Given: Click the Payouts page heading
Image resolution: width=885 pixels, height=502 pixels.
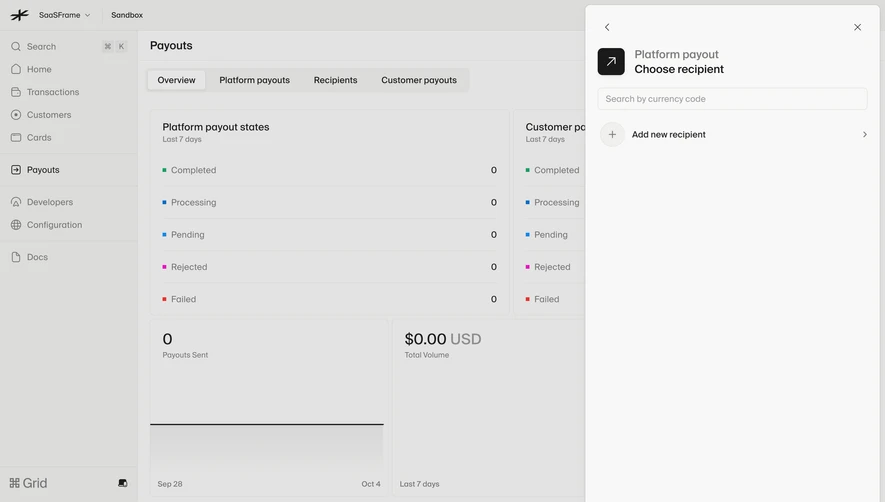Looking at the screenshot, I should (171, 45).
